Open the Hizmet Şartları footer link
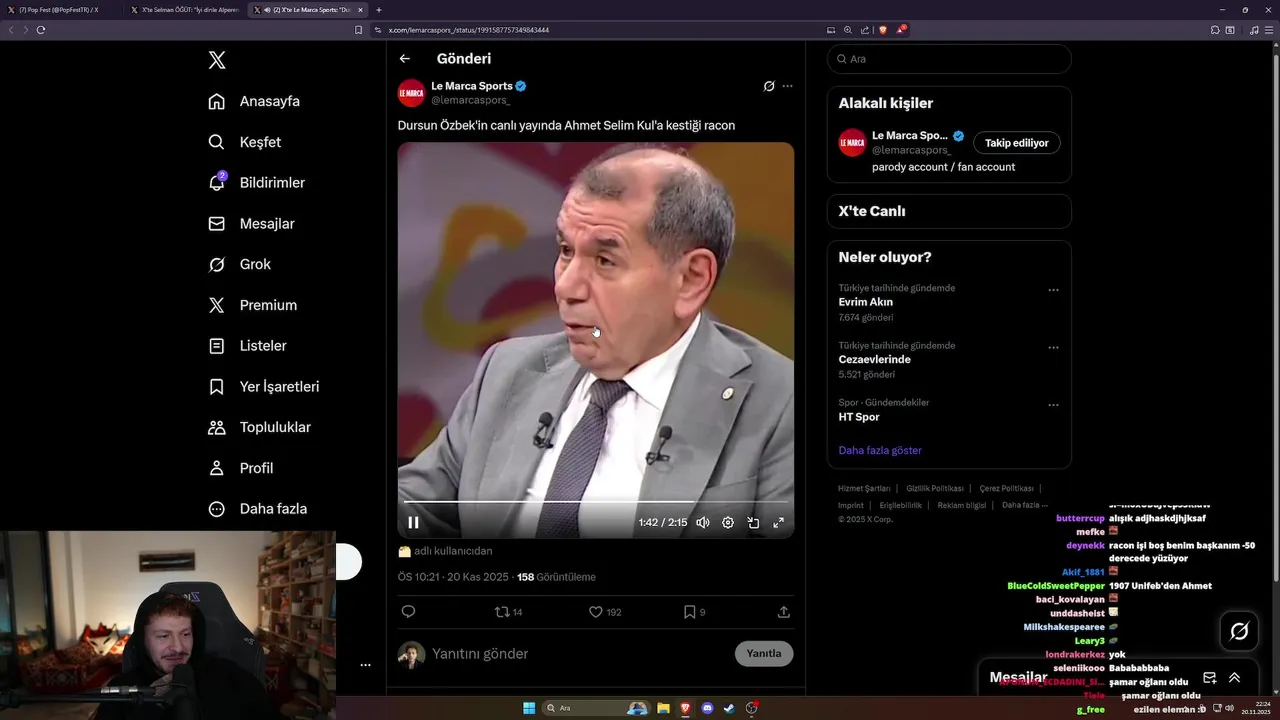Image resolution: width=1280 pixels, height=720 pixels. click(x=864, y=488)
